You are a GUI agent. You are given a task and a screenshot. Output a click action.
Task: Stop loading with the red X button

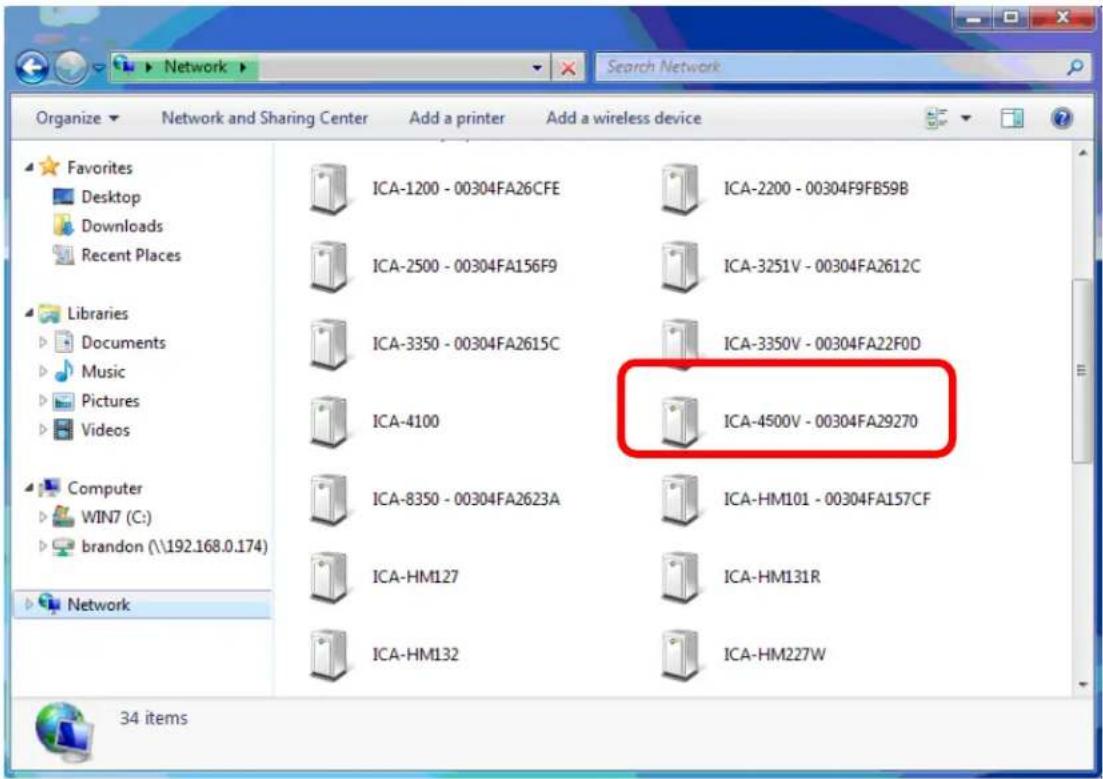(568, 68)
